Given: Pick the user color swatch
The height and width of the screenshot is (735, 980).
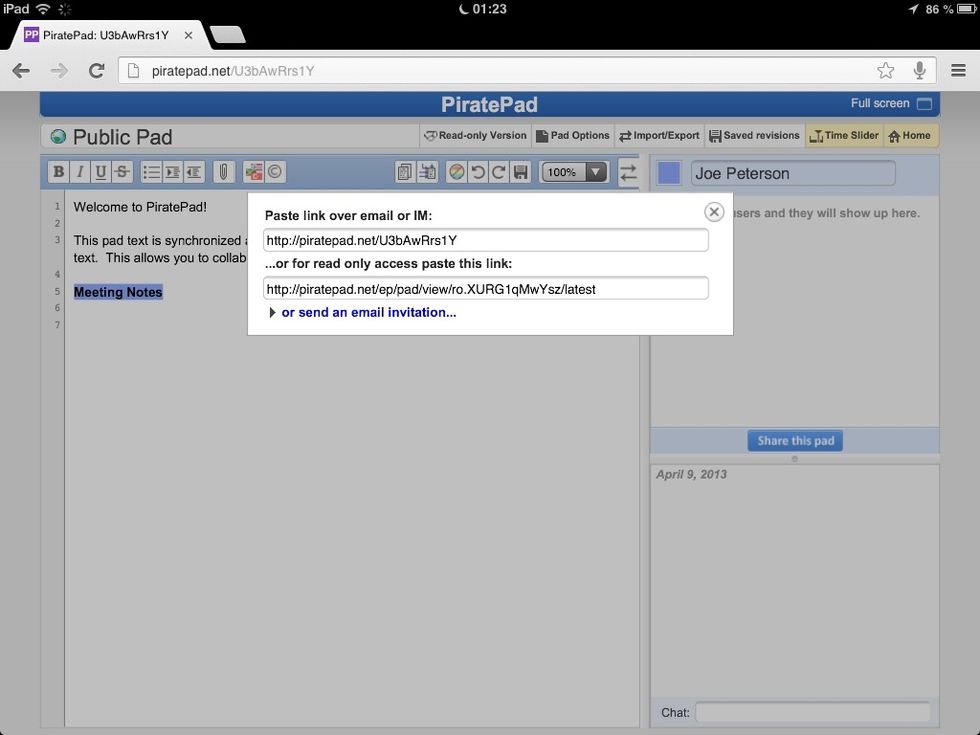Looking at the screenshot, I should click(x=669, y=173).
